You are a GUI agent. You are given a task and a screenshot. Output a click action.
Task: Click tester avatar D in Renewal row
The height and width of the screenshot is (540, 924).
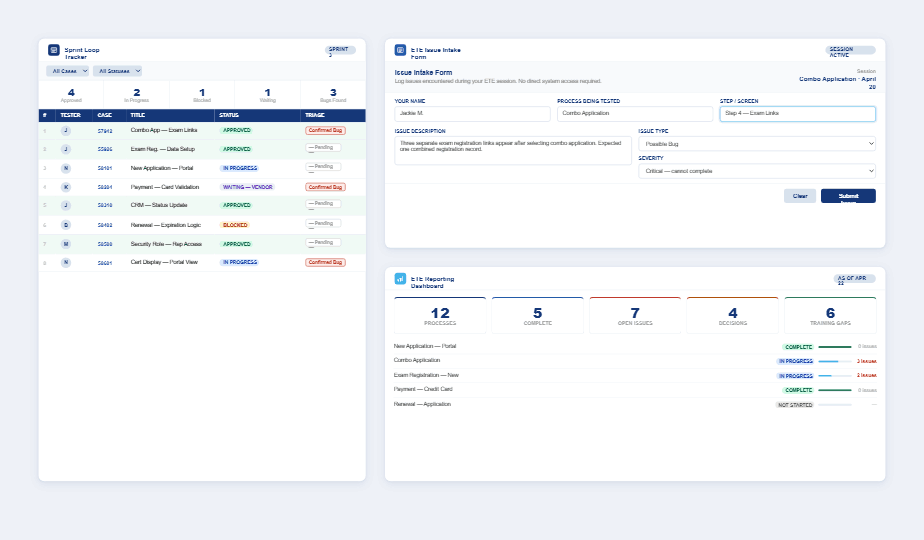tap(66, 225)
